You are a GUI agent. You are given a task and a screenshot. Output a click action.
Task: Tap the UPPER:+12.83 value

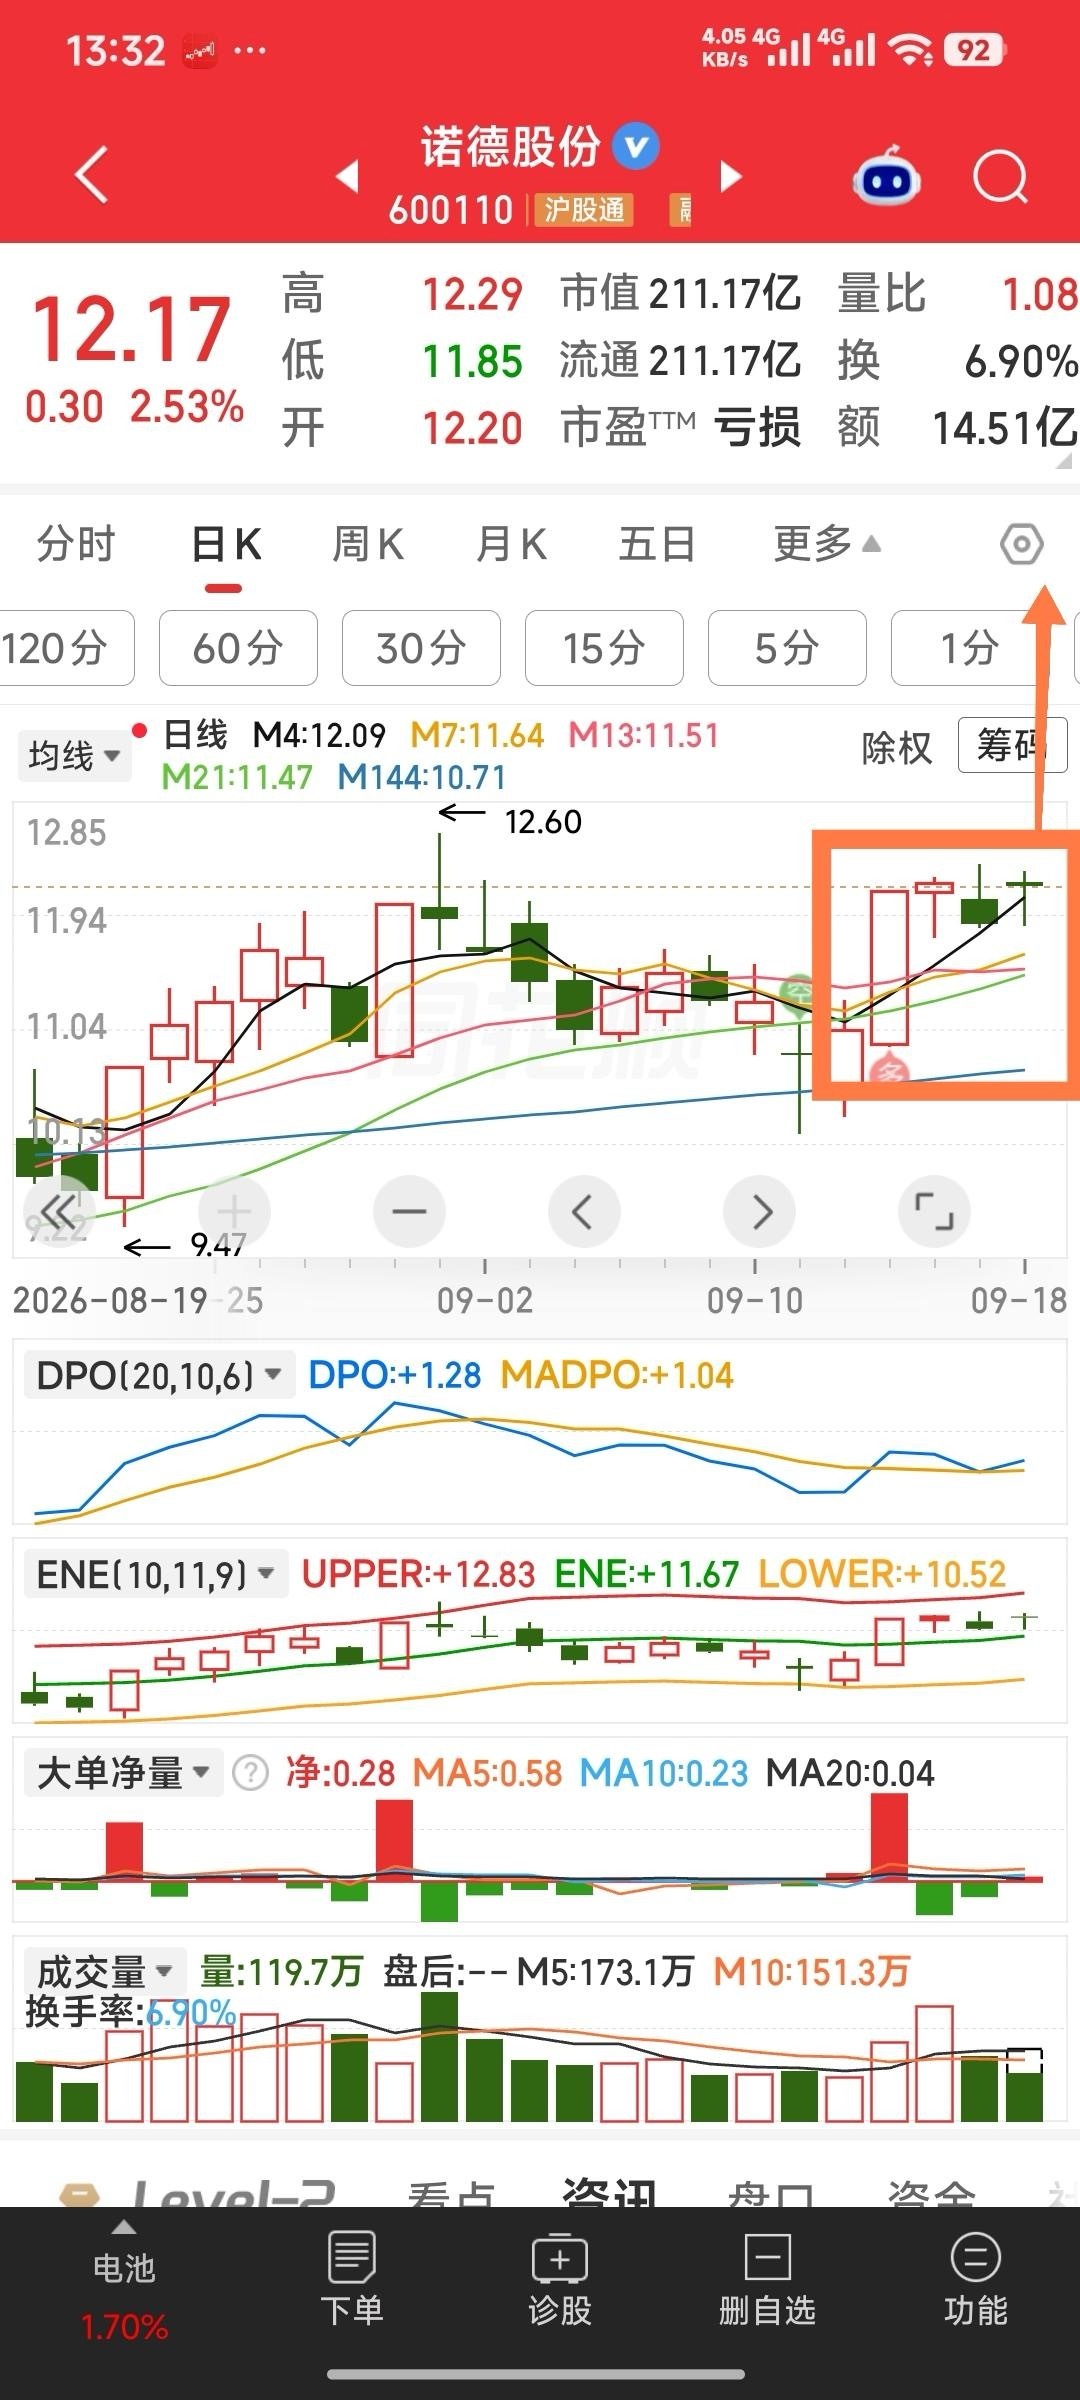pos(418,1574)
